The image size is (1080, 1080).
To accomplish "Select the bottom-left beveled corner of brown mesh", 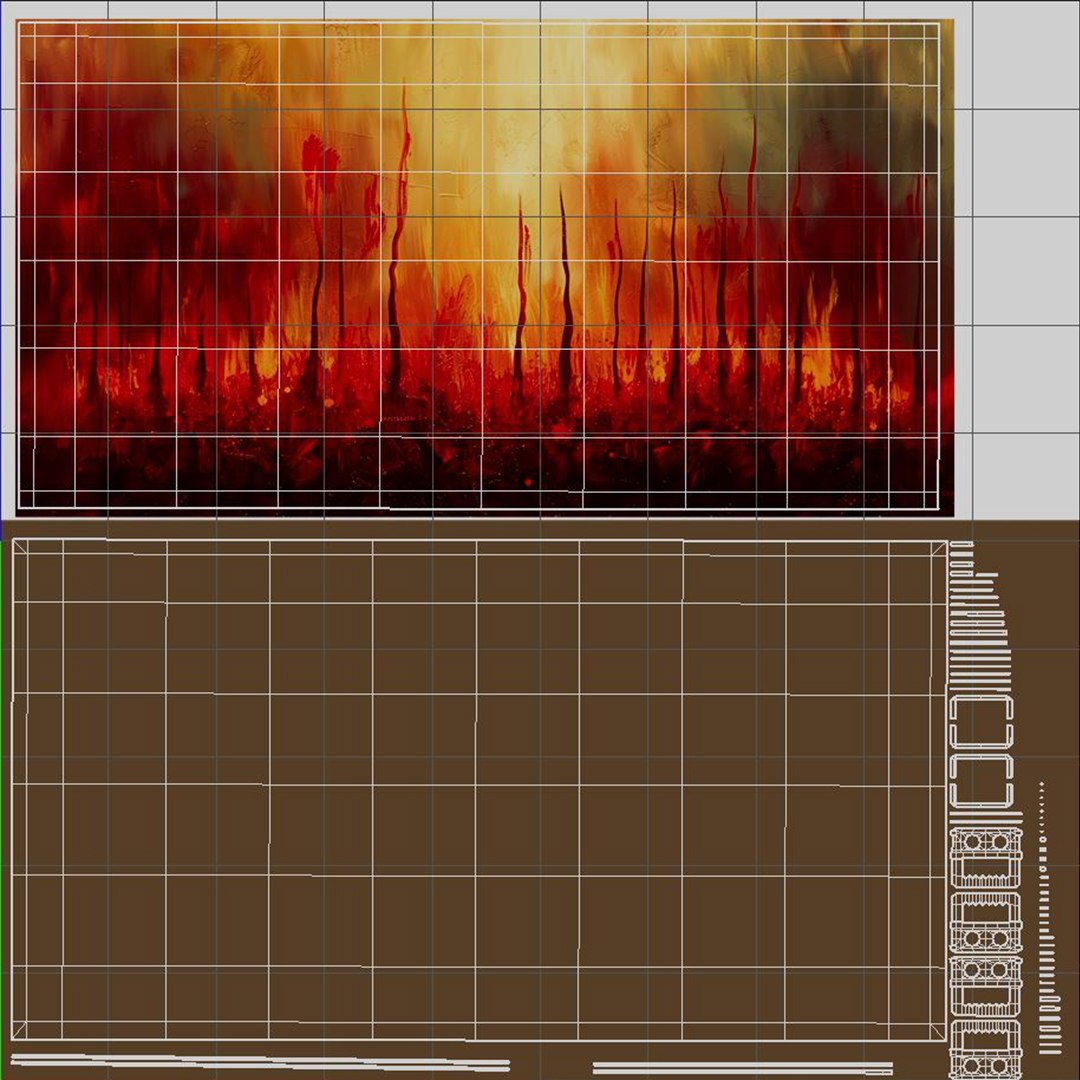I will pyautogui.click(x=19, y=1030).
